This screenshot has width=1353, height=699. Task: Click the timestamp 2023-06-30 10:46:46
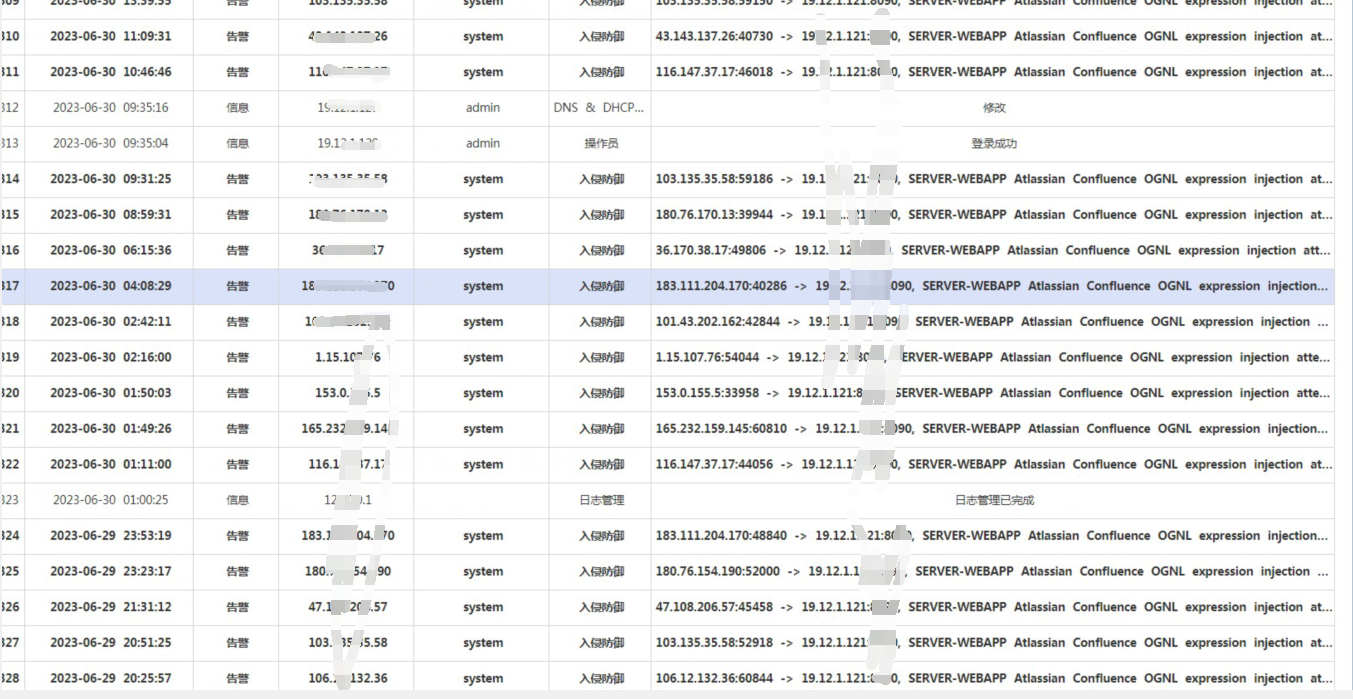pyautogui.click(x=110, y=73)
